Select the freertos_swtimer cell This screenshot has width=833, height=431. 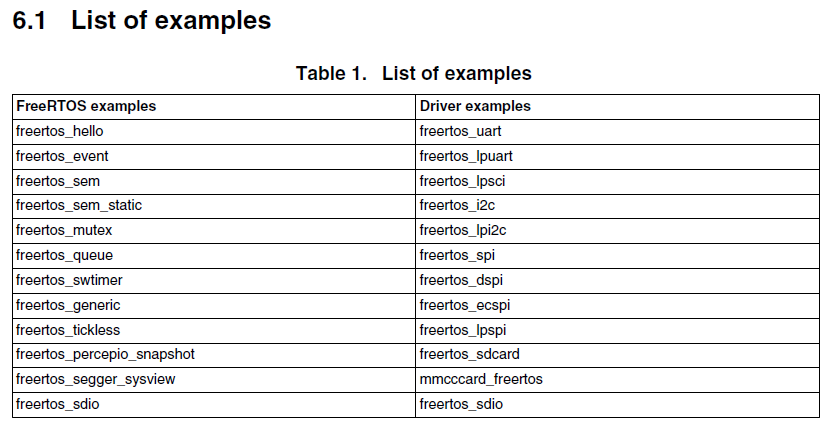coord(70,280)
